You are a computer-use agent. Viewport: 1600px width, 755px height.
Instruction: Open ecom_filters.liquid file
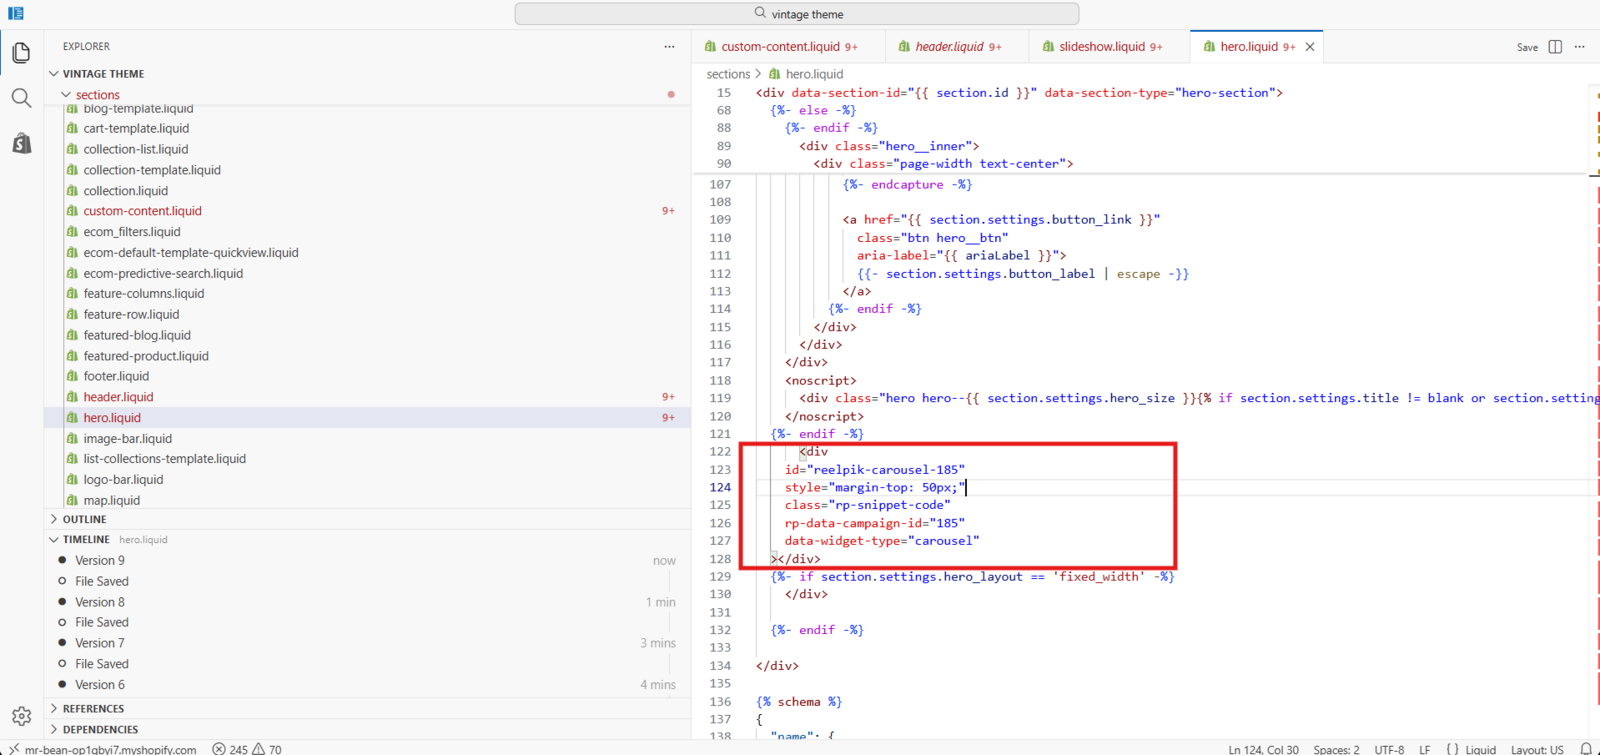(x=132, y=232)
